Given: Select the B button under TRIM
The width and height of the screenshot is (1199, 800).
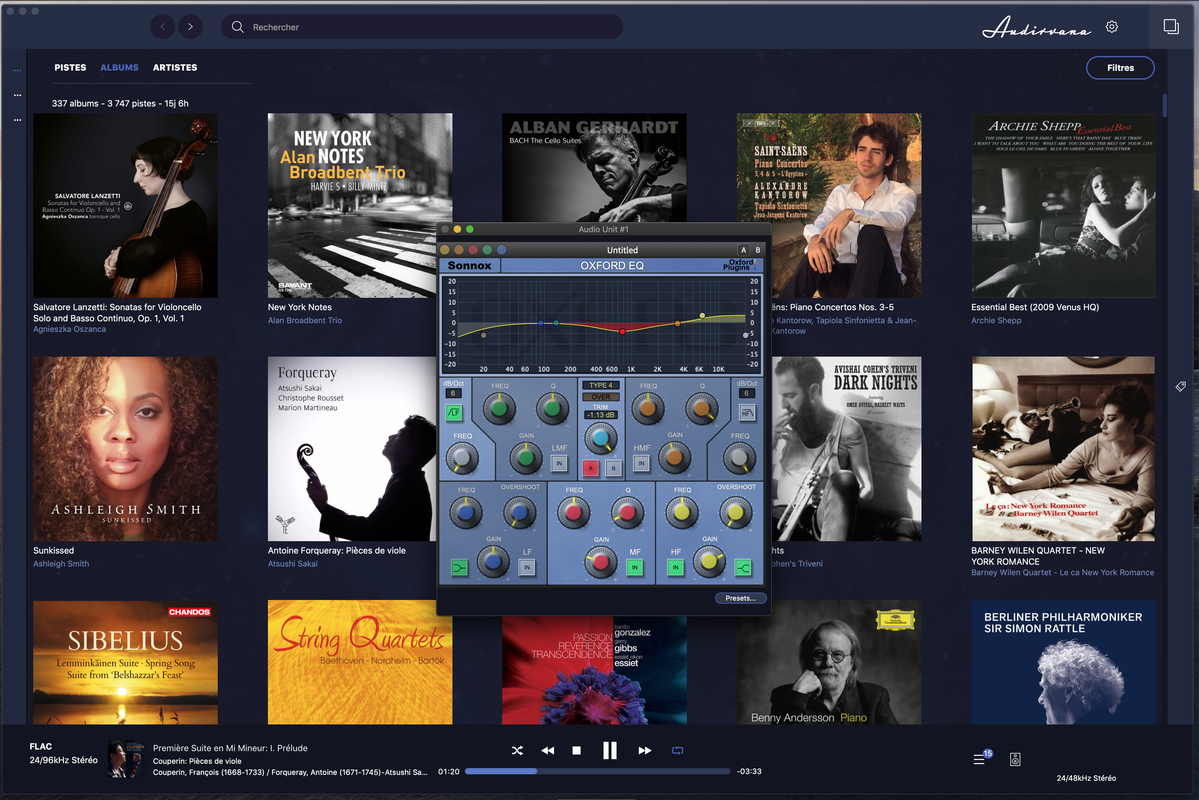Looking at the screenshot, I should pyautogui.click(x=612, y=468).
